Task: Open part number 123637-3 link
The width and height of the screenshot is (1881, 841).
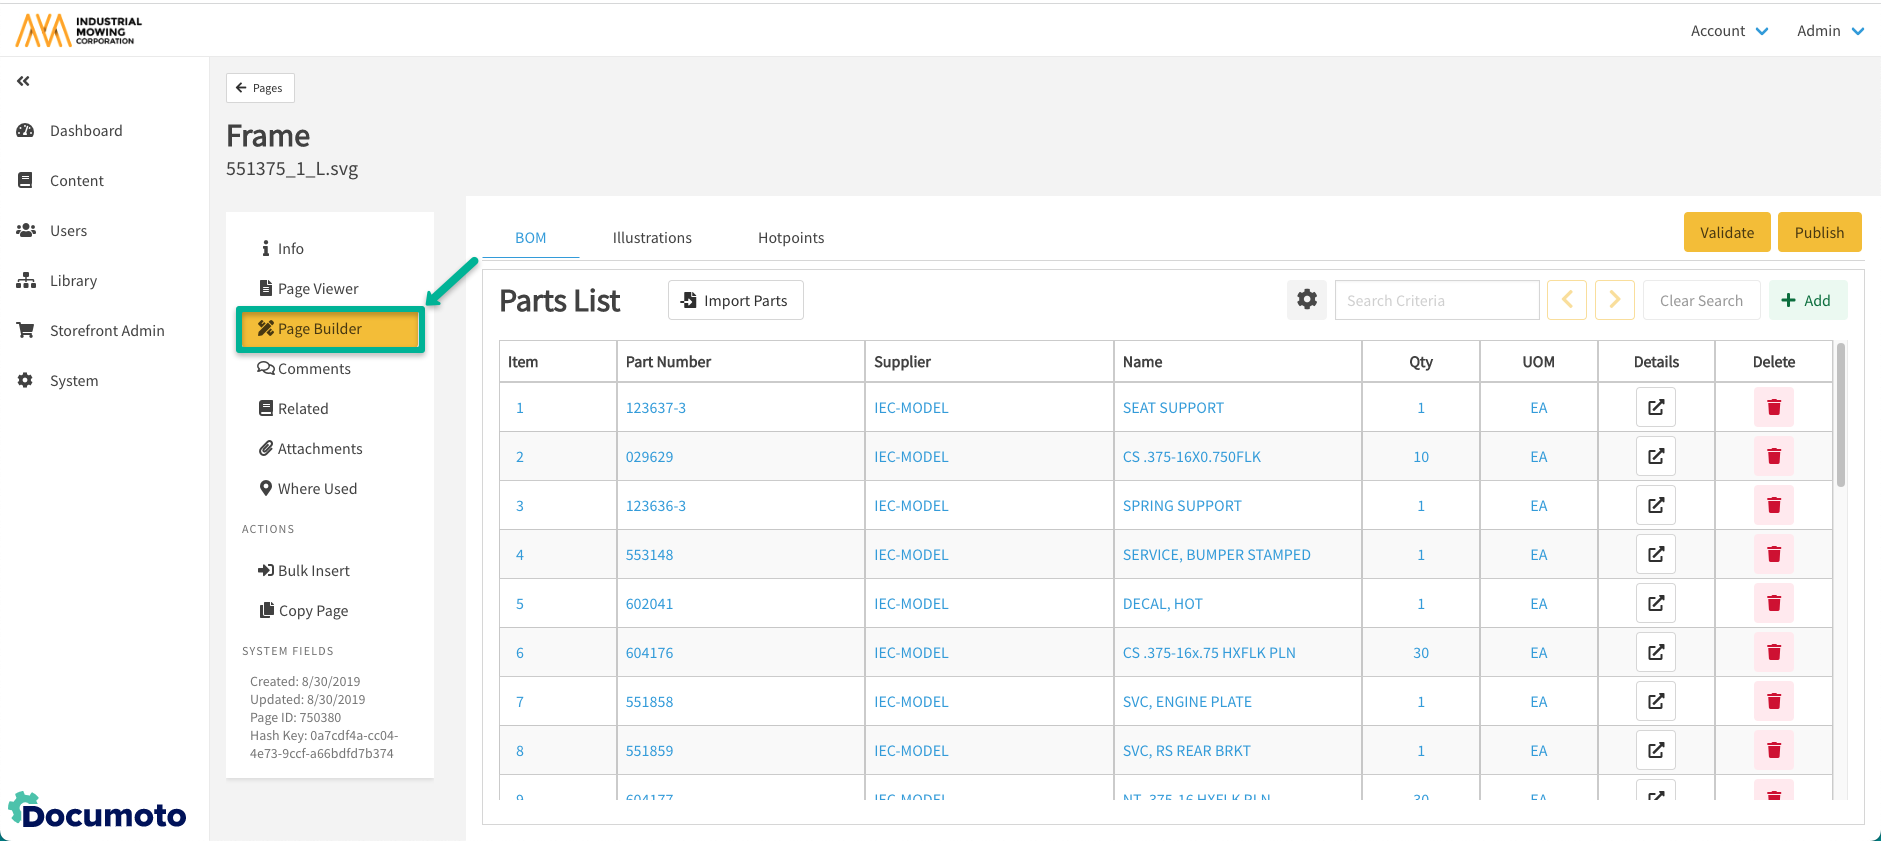Action: [x=655, y=408]
